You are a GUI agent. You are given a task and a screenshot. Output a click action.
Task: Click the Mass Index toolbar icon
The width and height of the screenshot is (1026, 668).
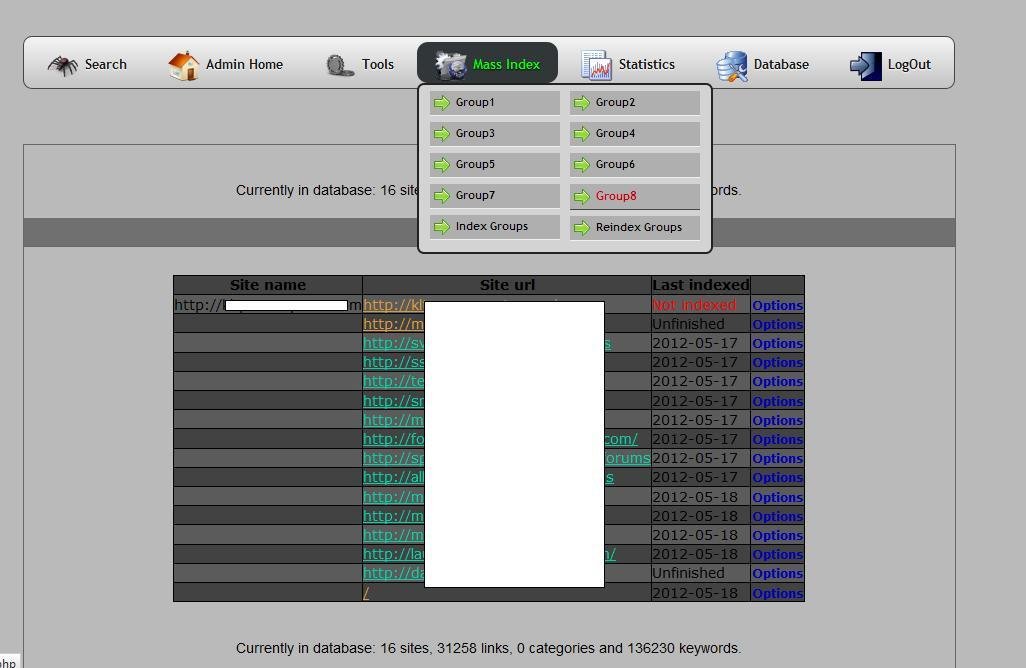pos(452,63)
